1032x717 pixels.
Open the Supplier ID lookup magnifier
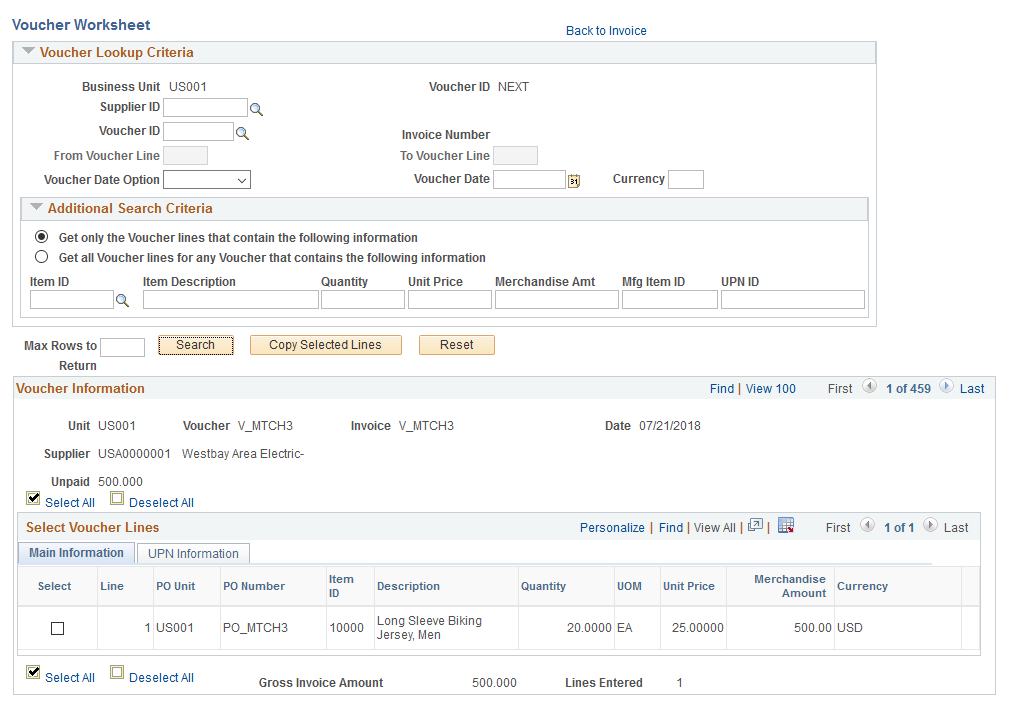point(256,109)
